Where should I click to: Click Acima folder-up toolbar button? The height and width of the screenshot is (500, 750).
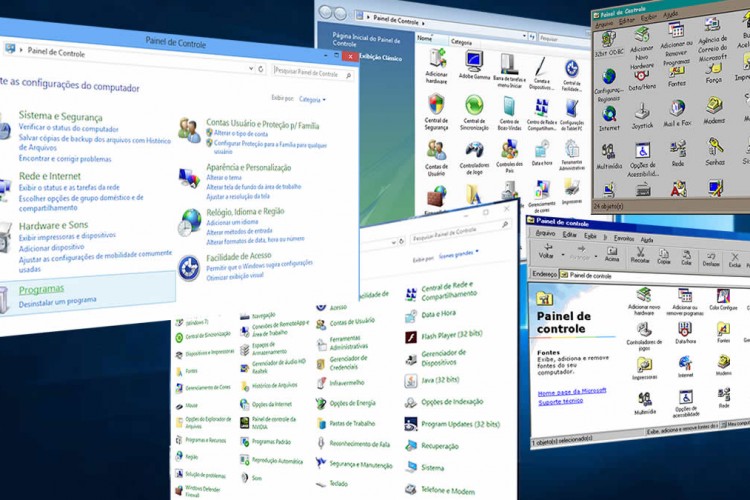pyautogui.click(x=612, y=255)
